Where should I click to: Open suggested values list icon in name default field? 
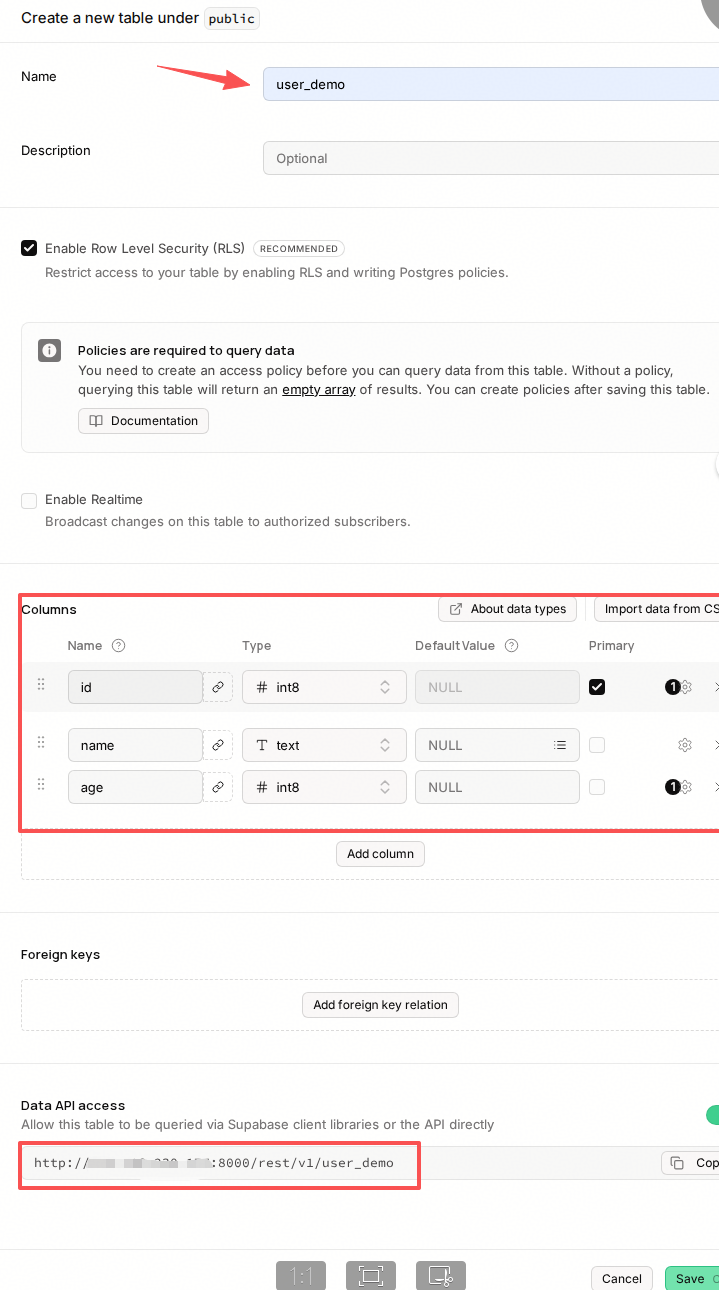(x=560, y=745)
